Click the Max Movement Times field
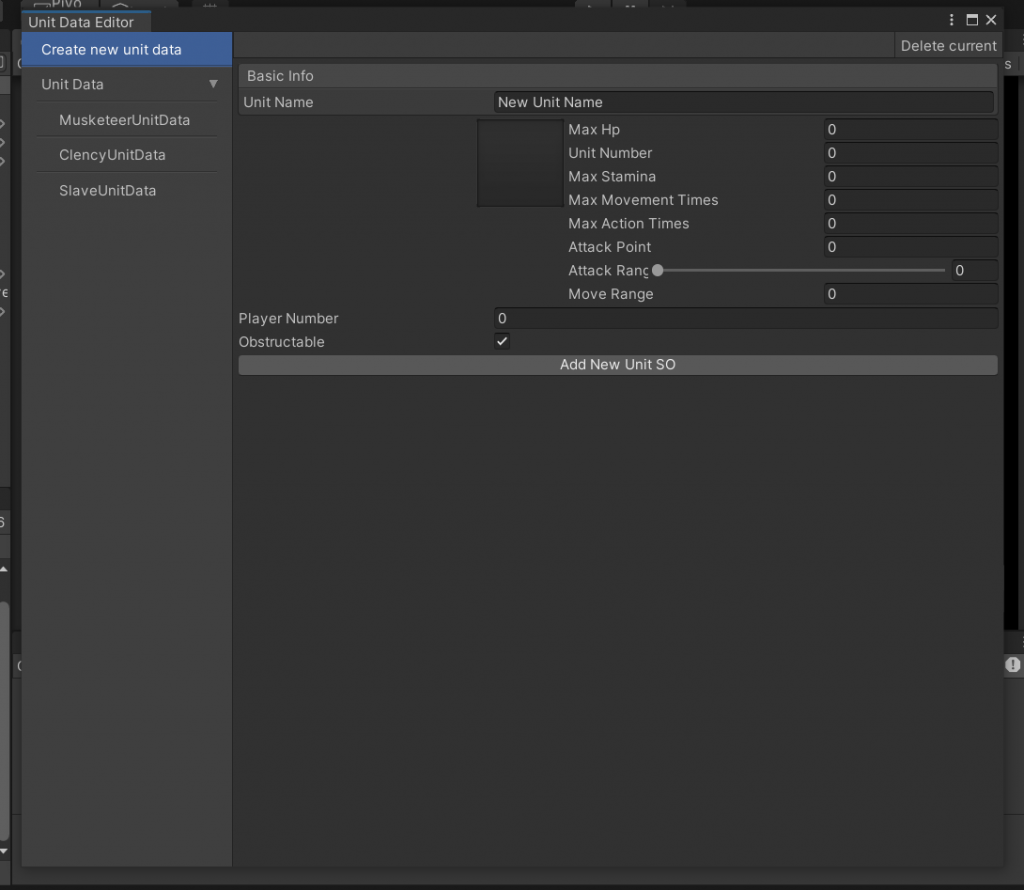 pyautogui.click(x=910, y=200)
